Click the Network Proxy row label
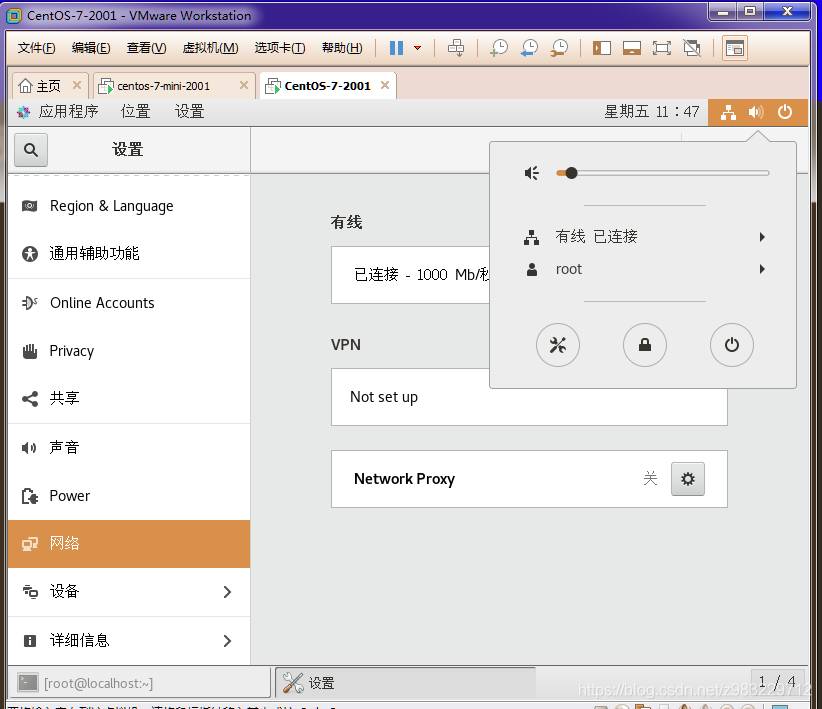This screenshot has height=709, width=822. click(x=404, y=479)
